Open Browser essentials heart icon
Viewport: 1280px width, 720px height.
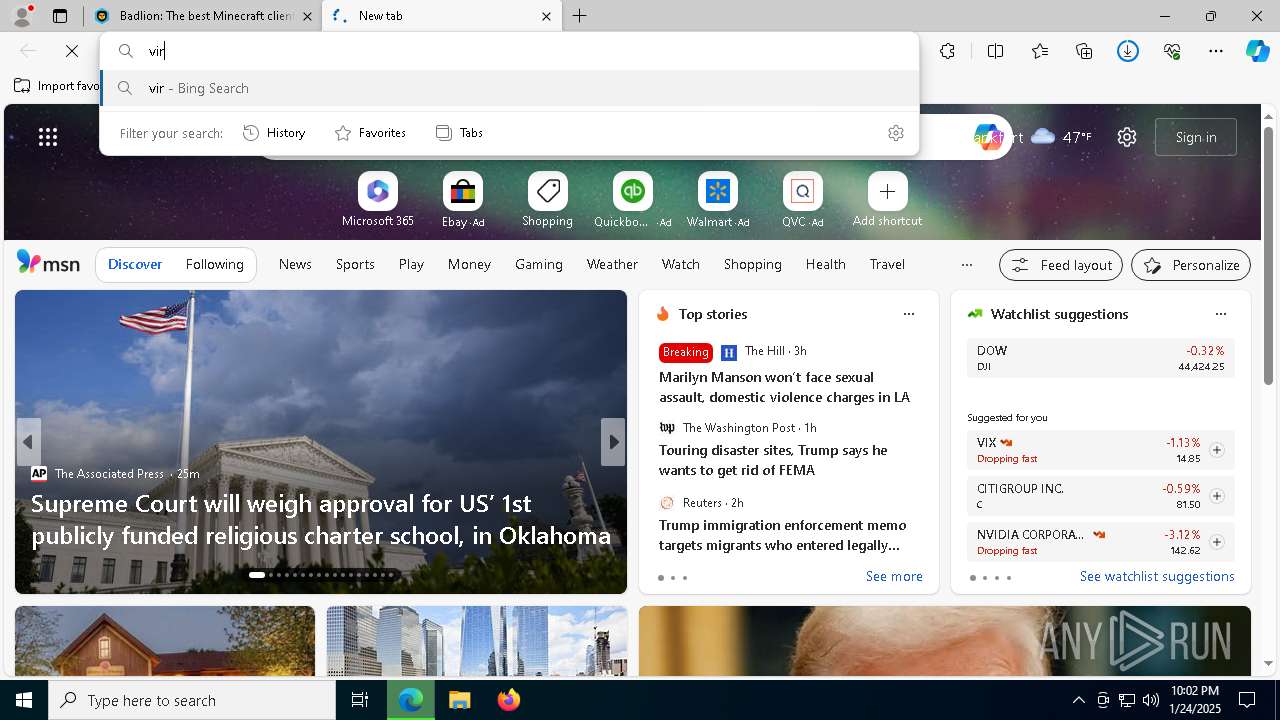point(1172,51)
